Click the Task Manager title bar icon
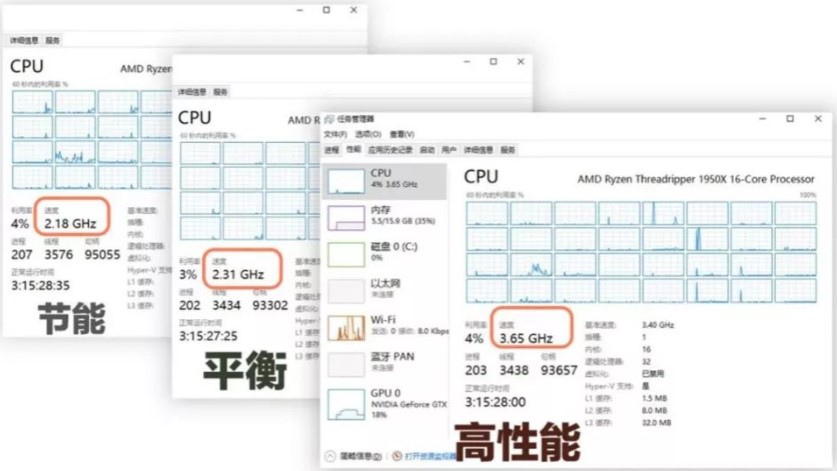This screenshot has width=837, height=471. [329, 119]
